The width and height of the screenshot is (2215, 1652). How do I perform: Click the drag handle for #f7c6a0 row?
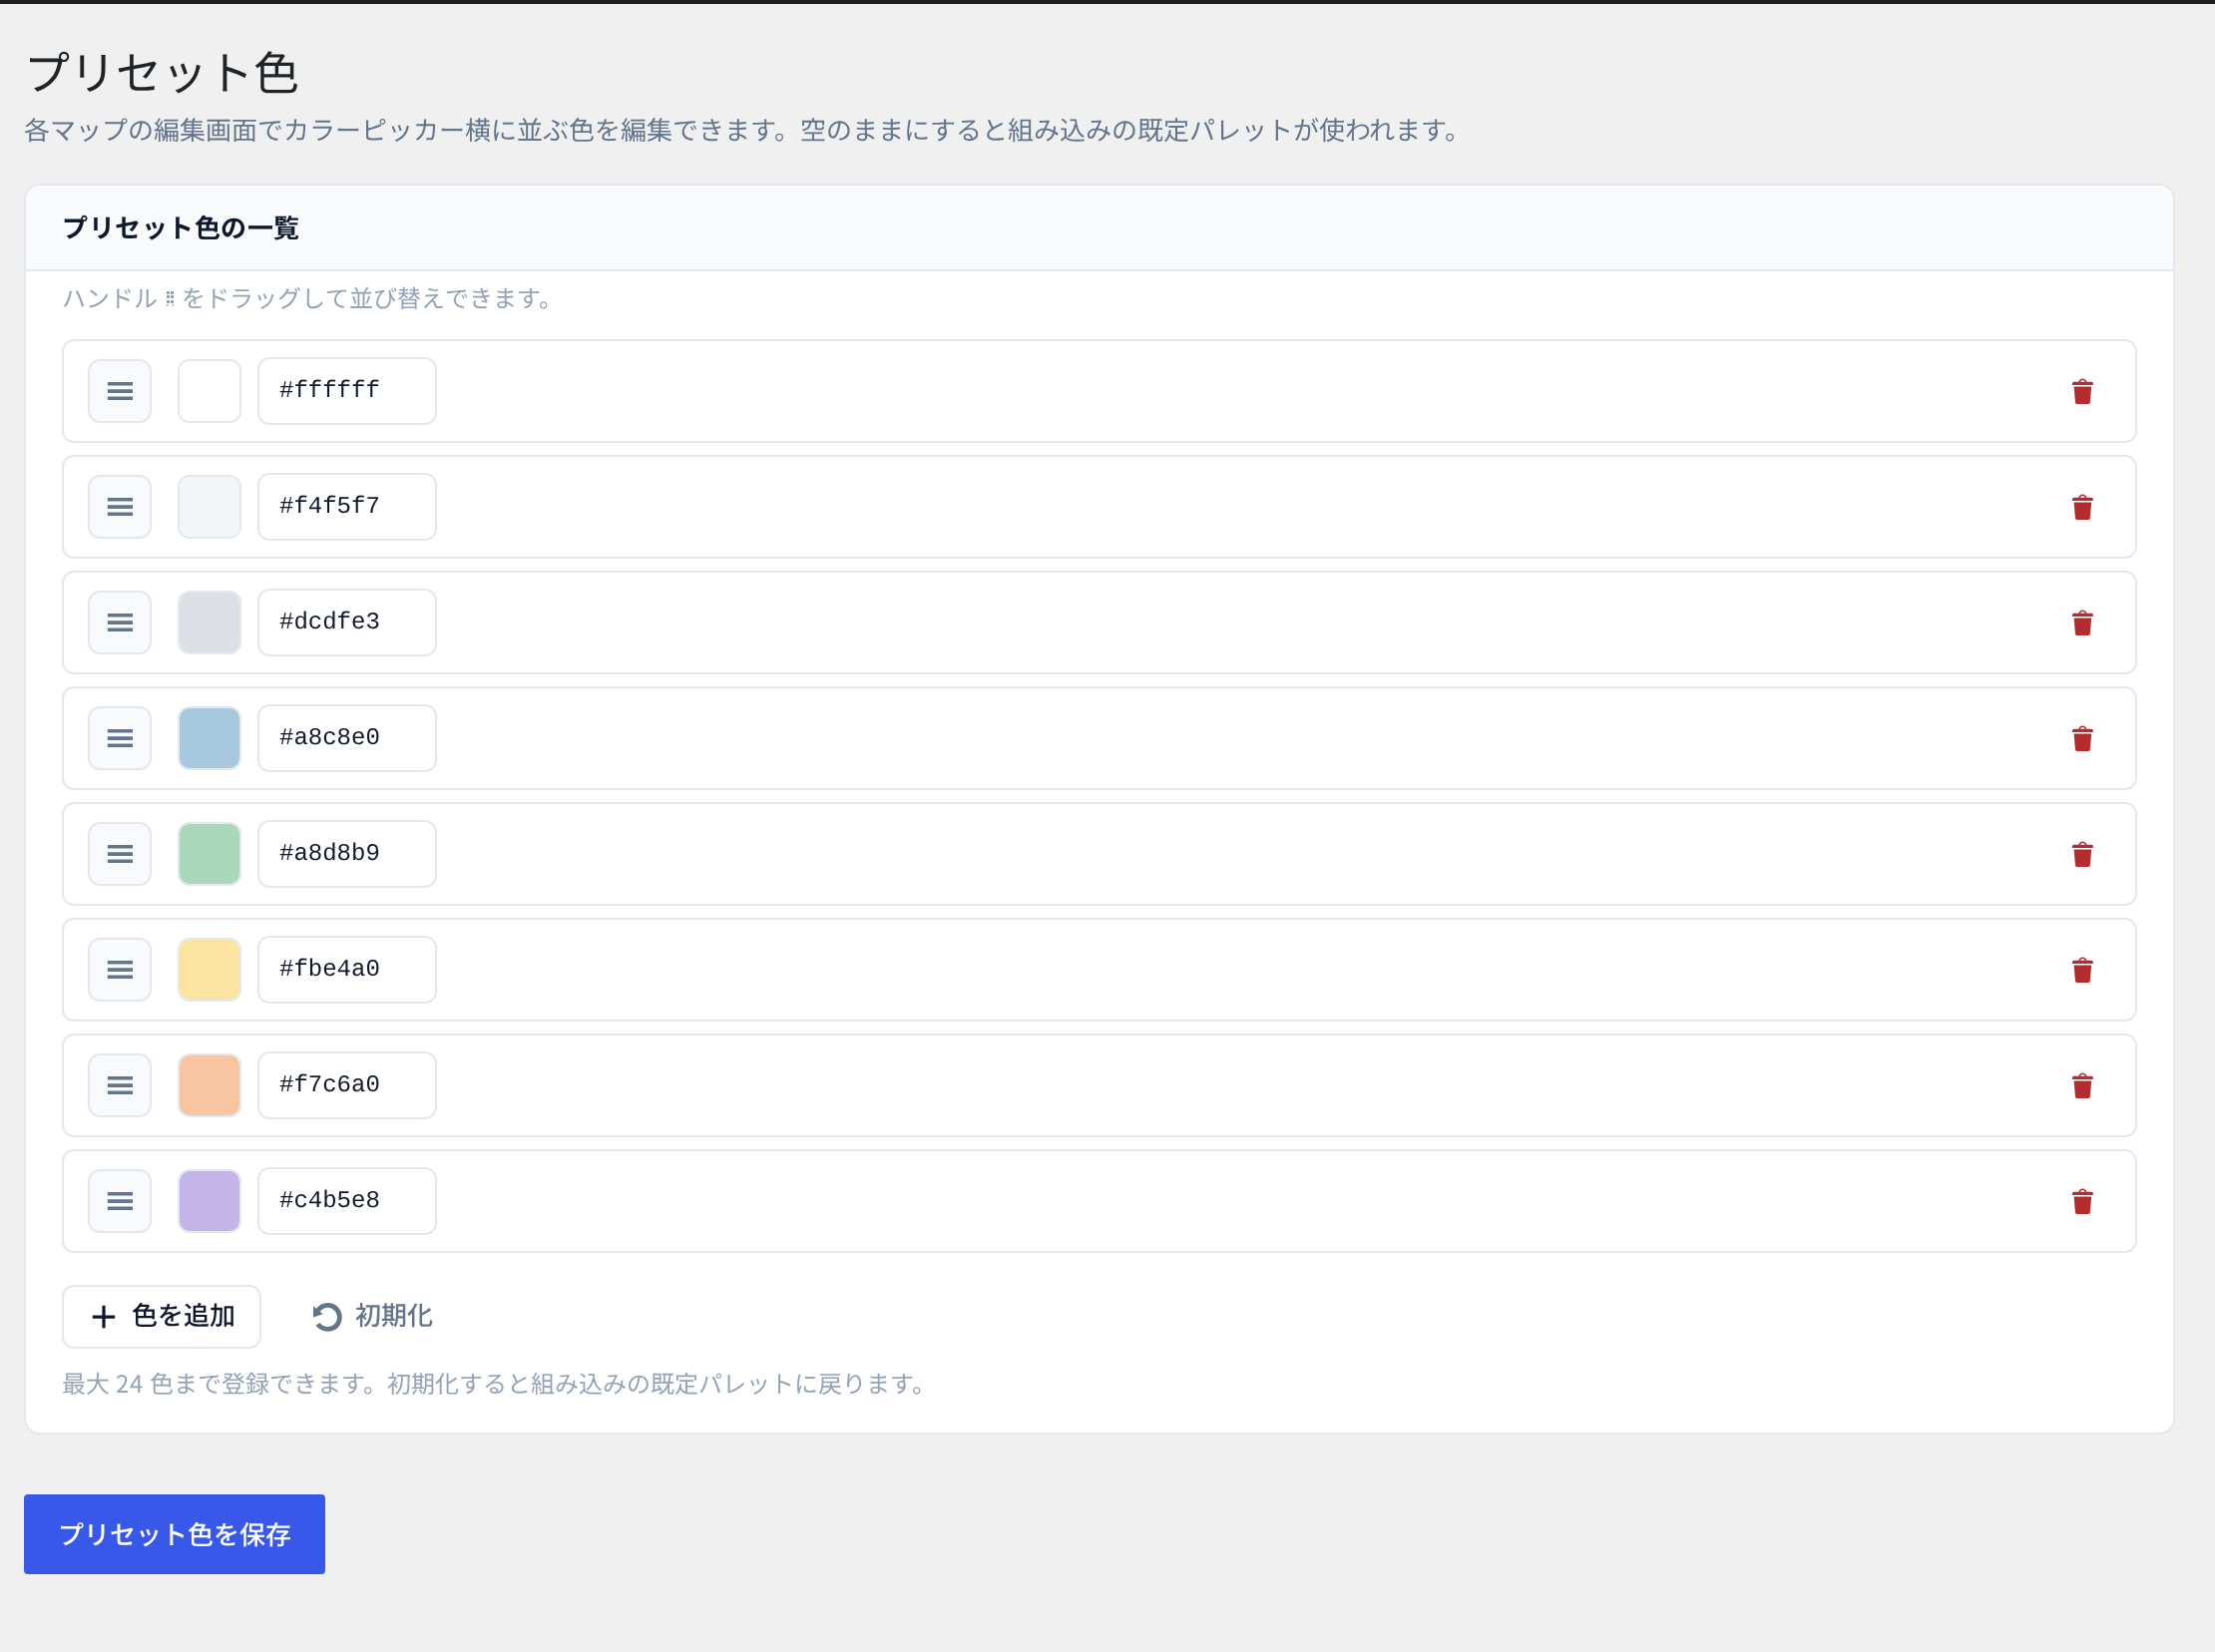[x=120, y=1085]
